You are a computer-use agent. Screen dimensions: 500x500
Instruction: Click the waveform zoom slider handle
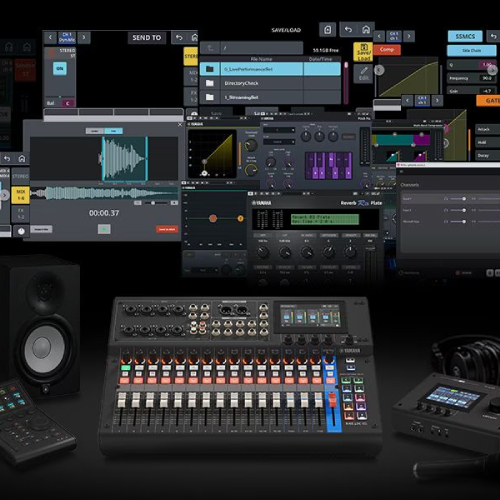[x=153, y=203]
